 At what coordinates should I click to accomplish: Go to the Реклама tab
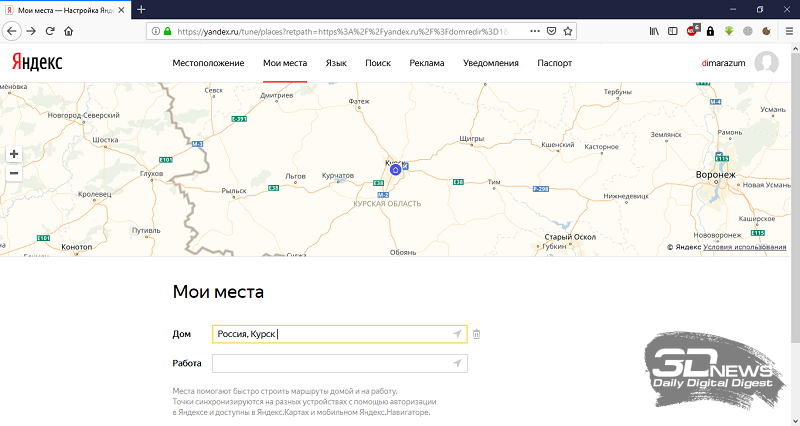427,63
